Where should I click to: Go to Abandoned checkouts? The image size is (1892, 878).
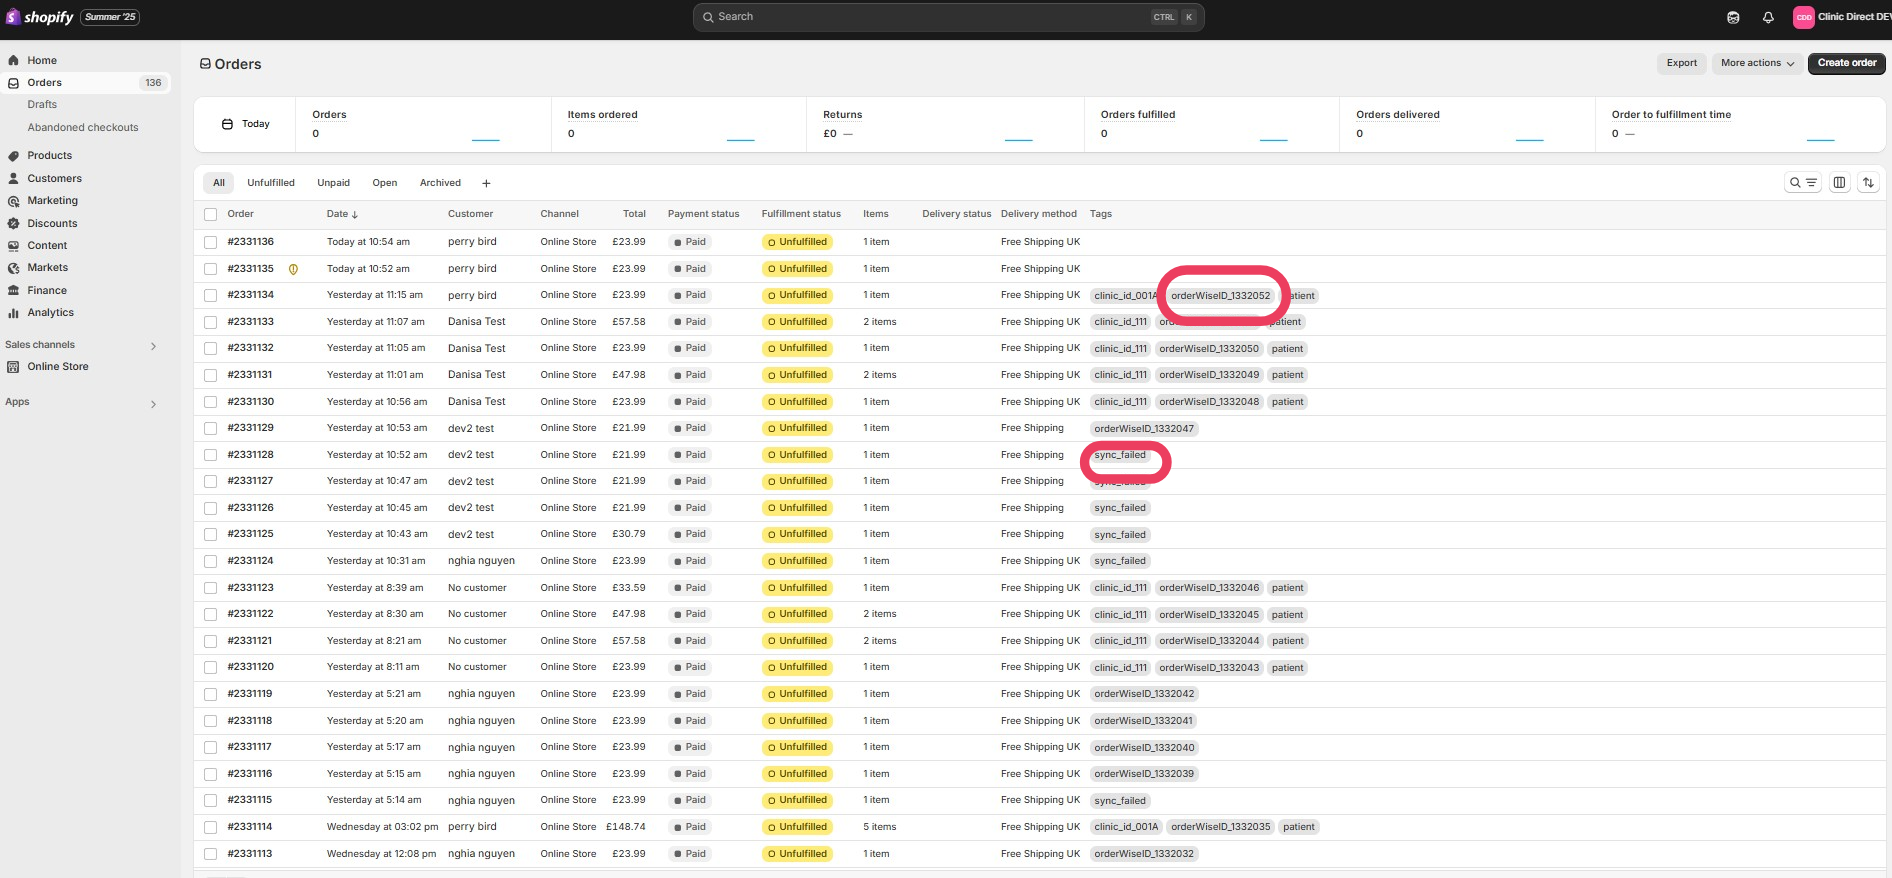click(83, 128)
